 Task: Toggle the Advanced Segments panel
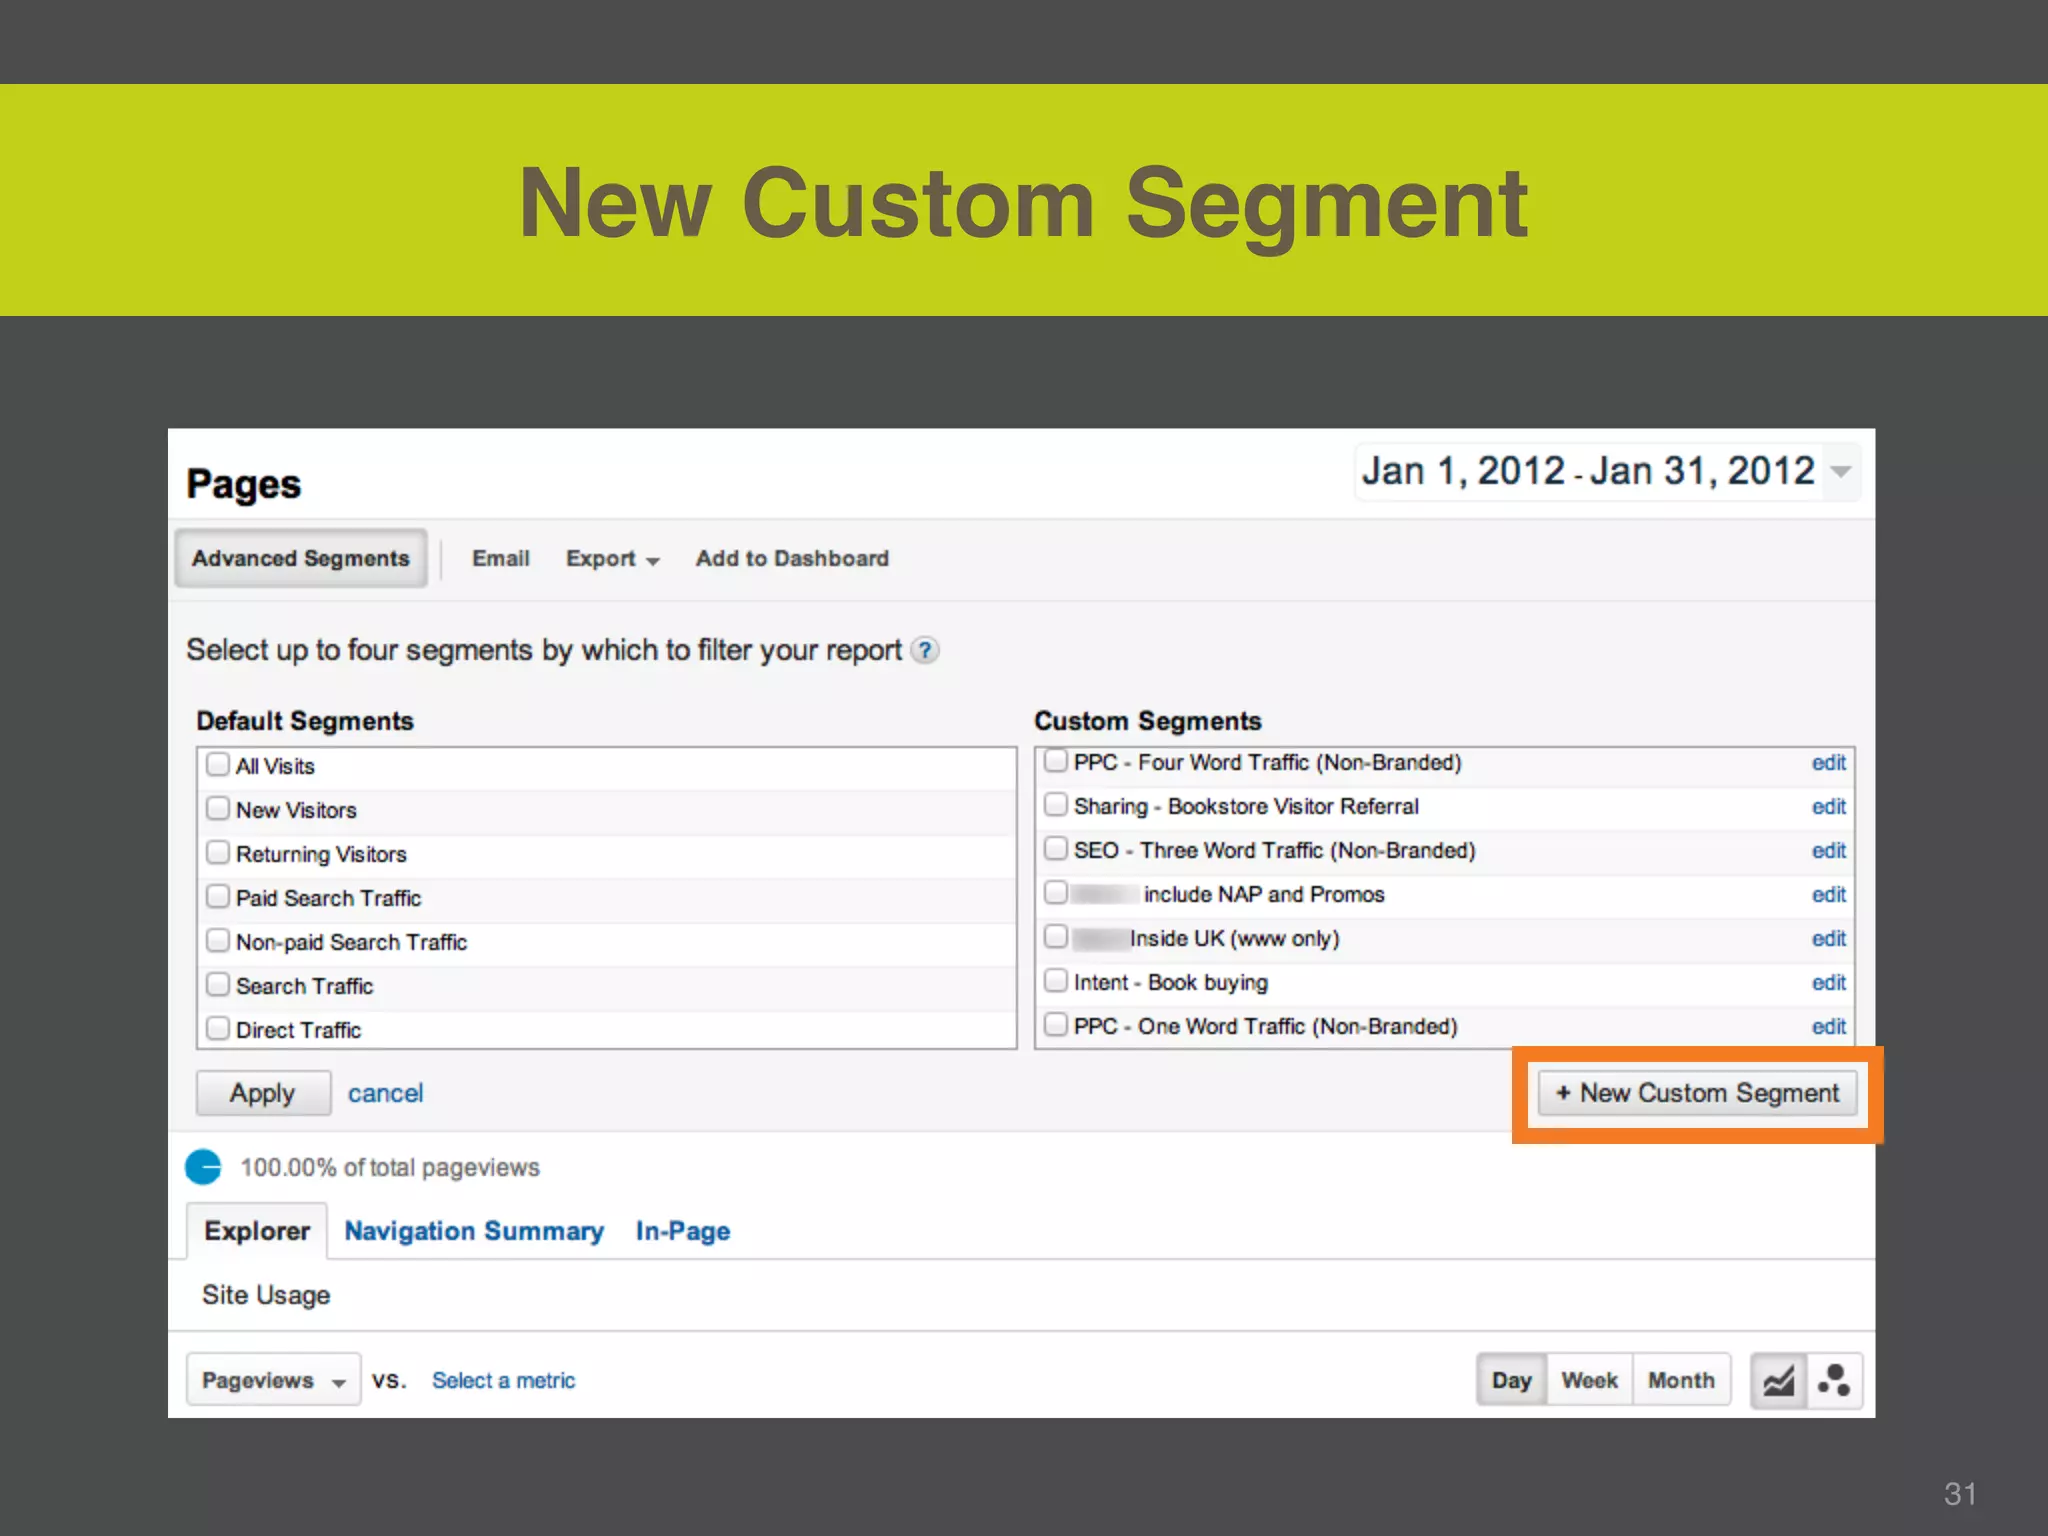click(x=301, y=559)
